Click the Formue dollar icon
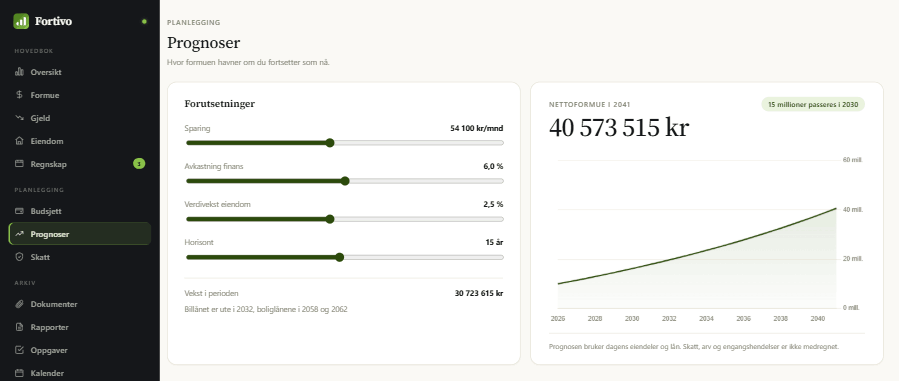Viewport: 899px width, 381px height. (x=19, y=95)
